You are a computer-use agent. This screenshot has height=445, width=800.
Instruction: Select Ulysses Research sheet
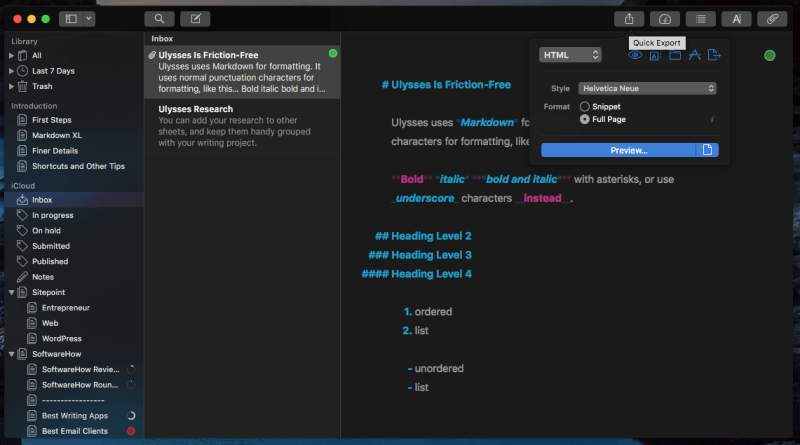(242, 126)
